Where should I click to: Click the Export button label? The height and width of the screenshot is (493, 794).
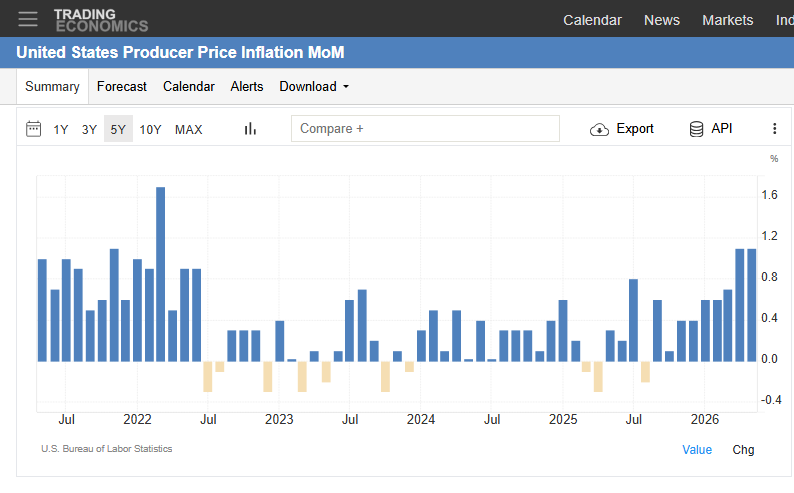(x=634, y=129)
